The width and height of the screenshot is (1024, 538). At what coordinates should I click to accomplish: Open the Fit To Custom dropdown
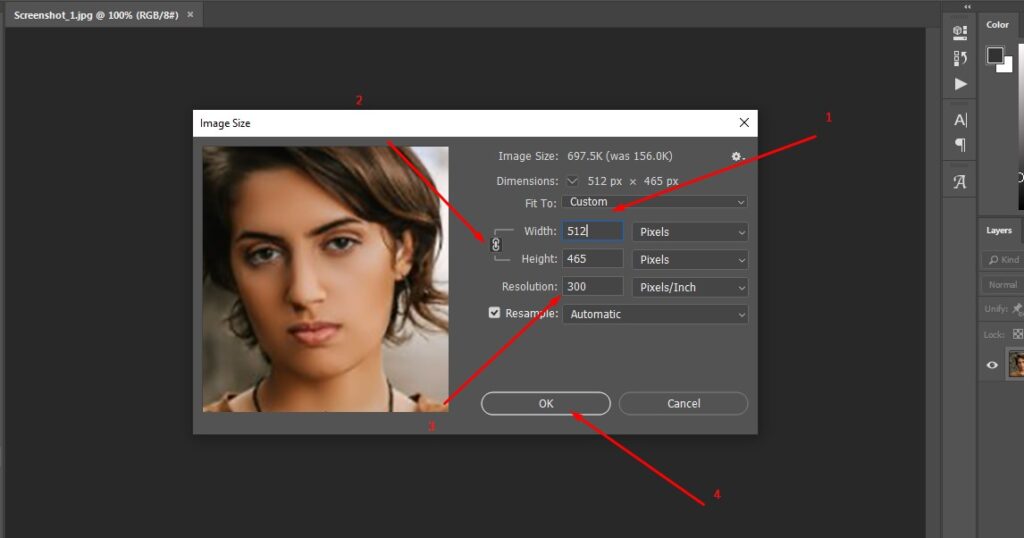point(655,202)
